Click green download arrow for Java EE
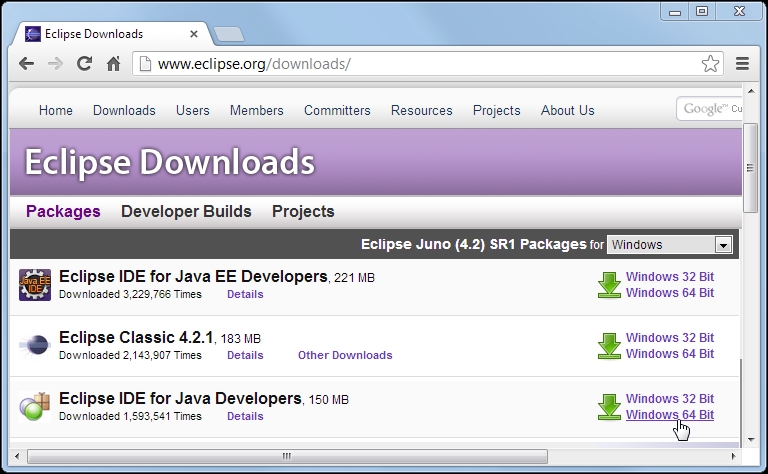 [x=609, y=285]
